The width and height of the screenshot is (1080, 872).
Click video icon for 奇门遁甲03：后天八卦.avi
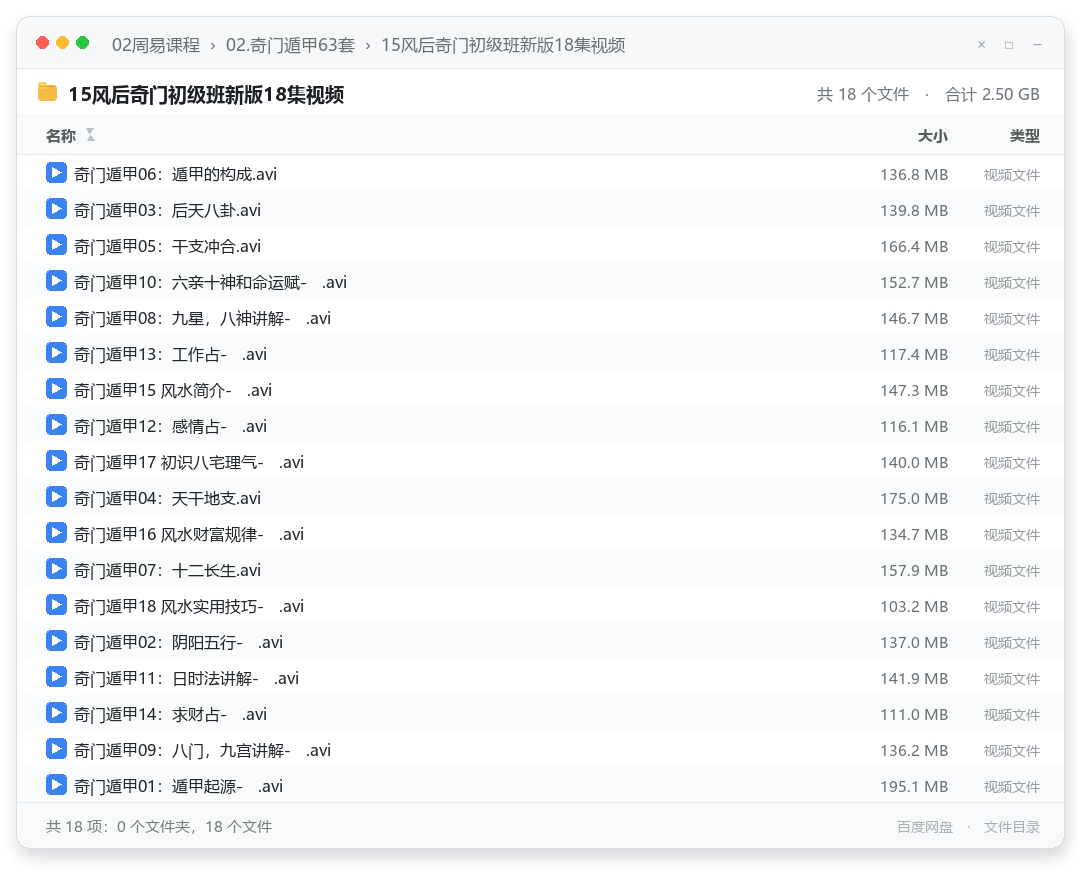tap(56, 209)
